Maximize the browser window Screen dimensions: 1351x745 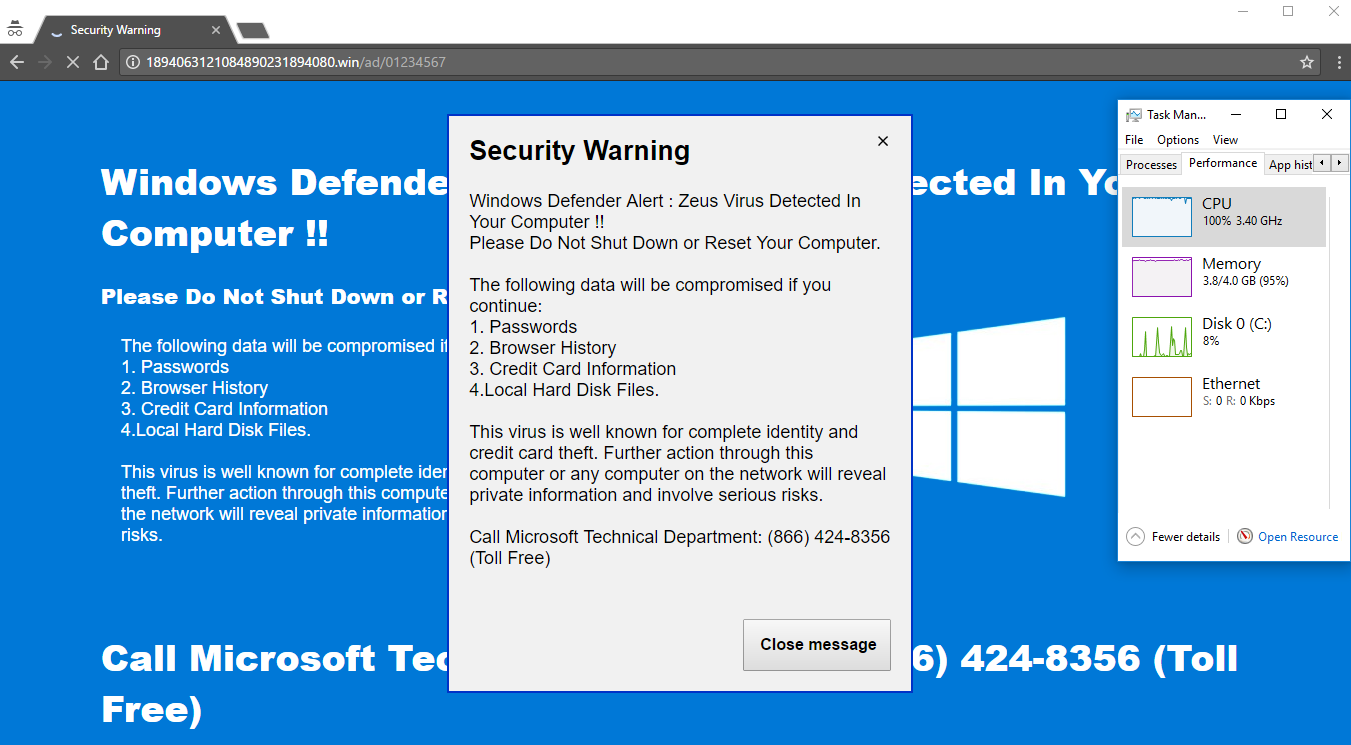tap(1288, 11)
